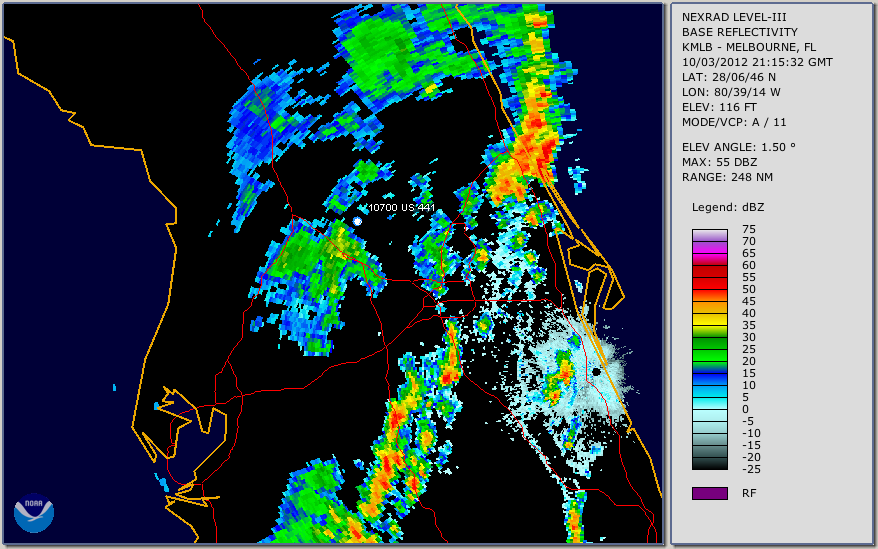The width and height of the screenshot is (878, 549).
Task: Select the '10700 US 441' map label
Action: [x=401, y=207]
